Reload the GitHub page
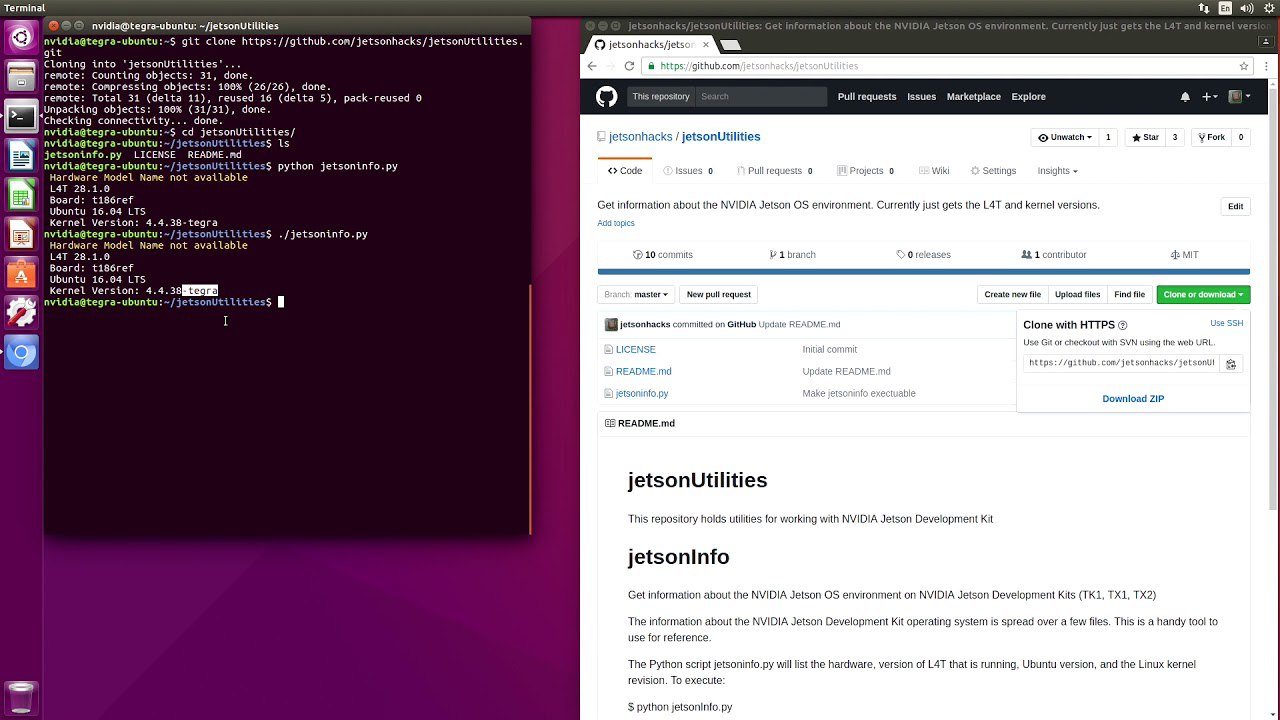 (x=629, y=66)
